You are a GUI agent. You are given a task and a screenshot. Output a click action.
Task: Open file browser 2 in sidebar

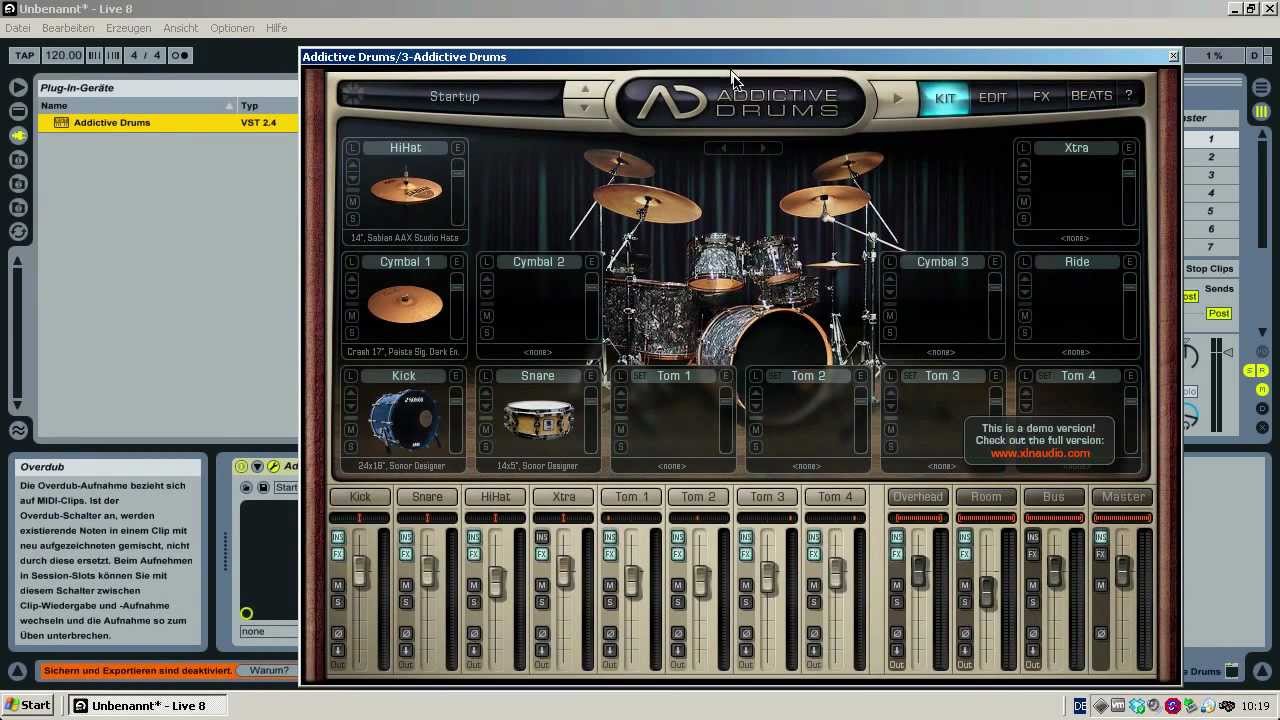[x=18, y=183]
